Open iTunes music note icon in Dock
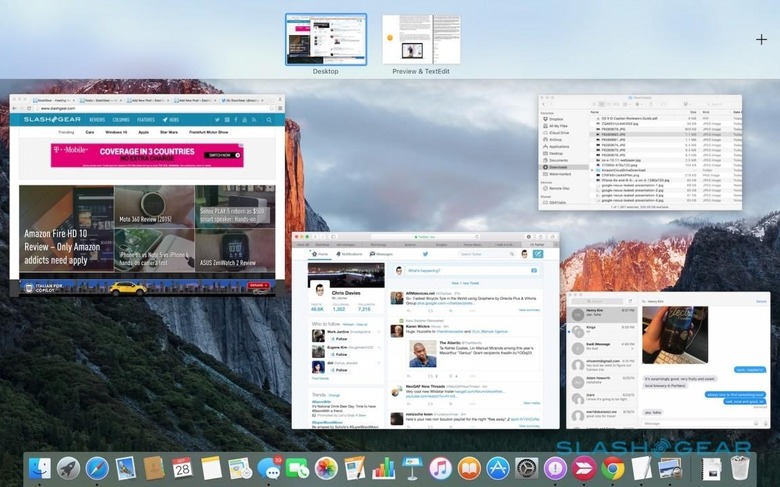Screen dimensions: 780x487 440,468
